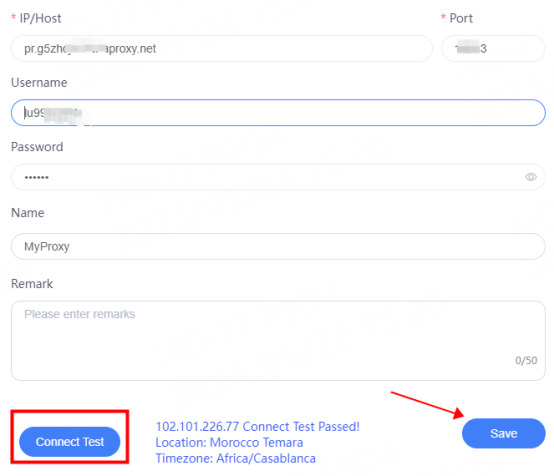Click the Username label text
Image resolution: width=554 pixels, height=476 pixels.
[x=39, y=83]
